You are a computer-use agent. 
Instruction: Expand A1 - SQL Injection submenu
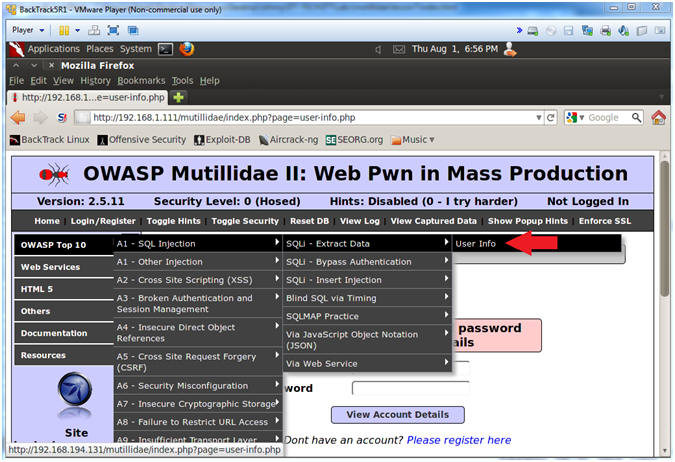[198, 244]
